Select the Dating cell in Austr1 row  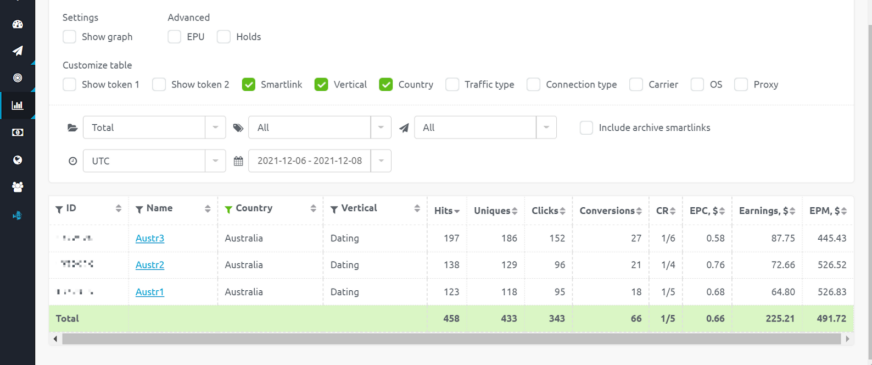tap(375, 292)
